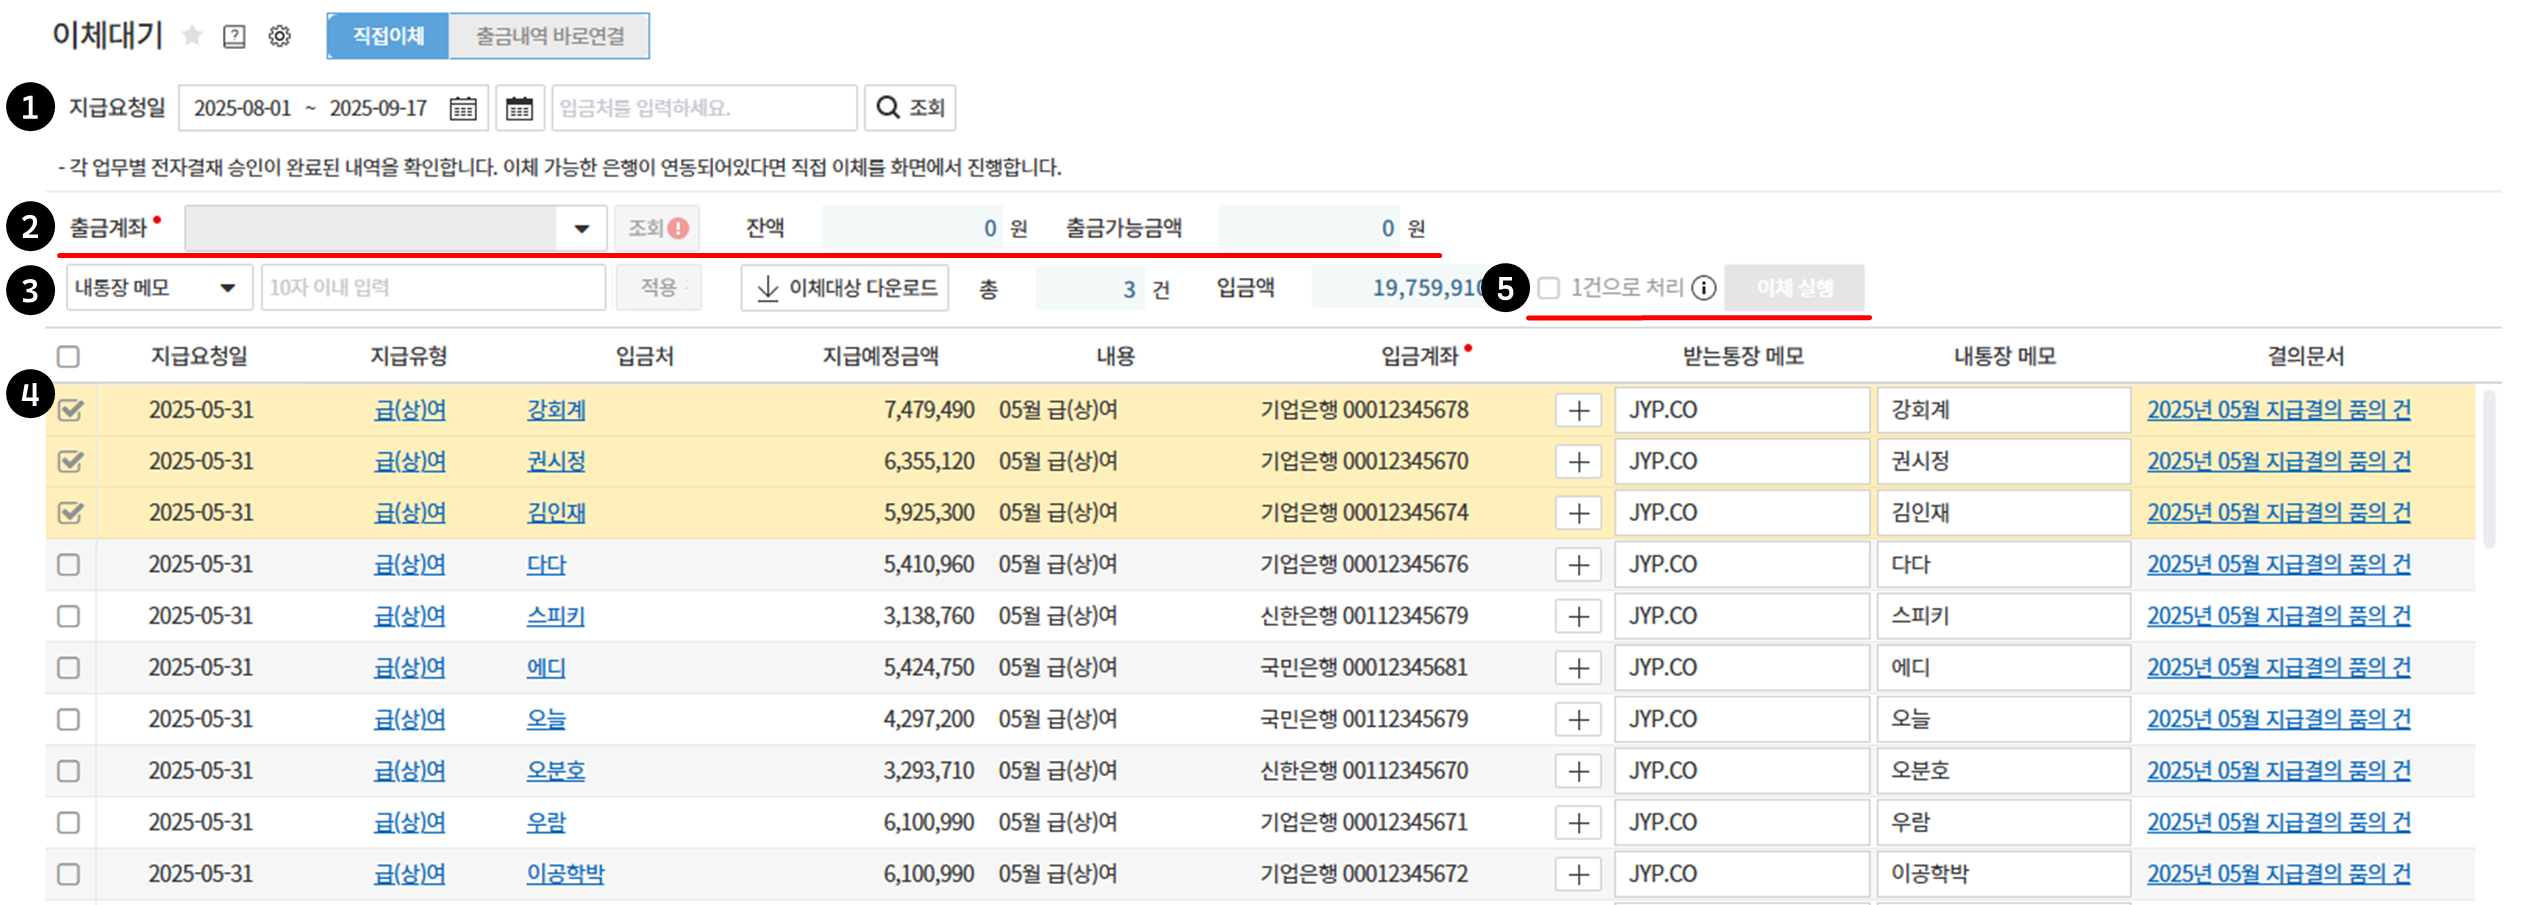Check the 다다 row checkbox
Image resolution: width=2527 pixels, height=905 pixels.
pos(69,565)
